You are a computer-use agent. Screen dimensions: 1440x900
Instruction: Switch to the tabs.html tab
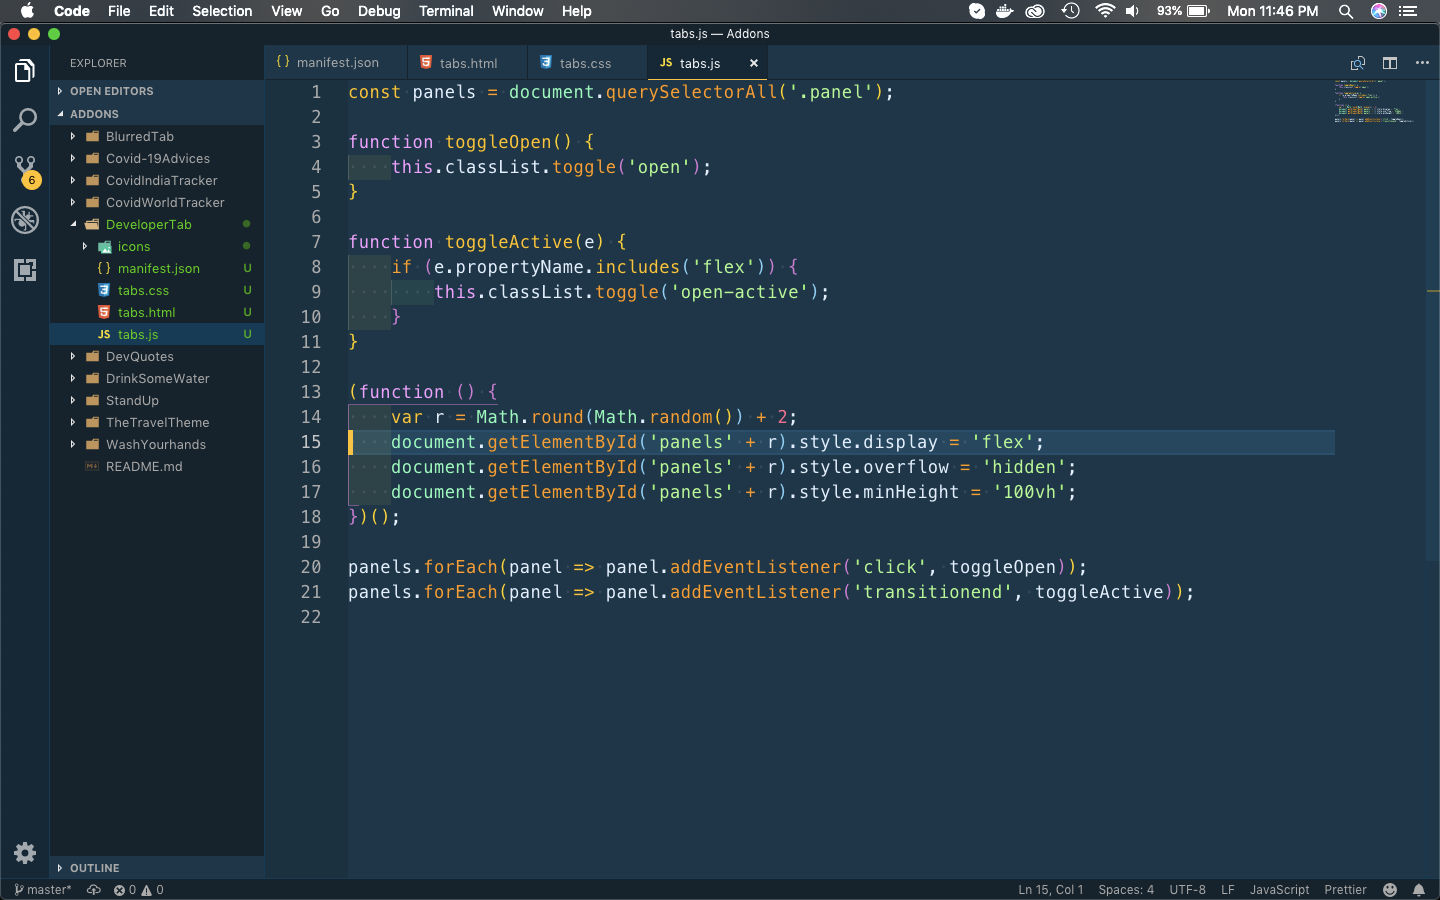pos(467,62)
